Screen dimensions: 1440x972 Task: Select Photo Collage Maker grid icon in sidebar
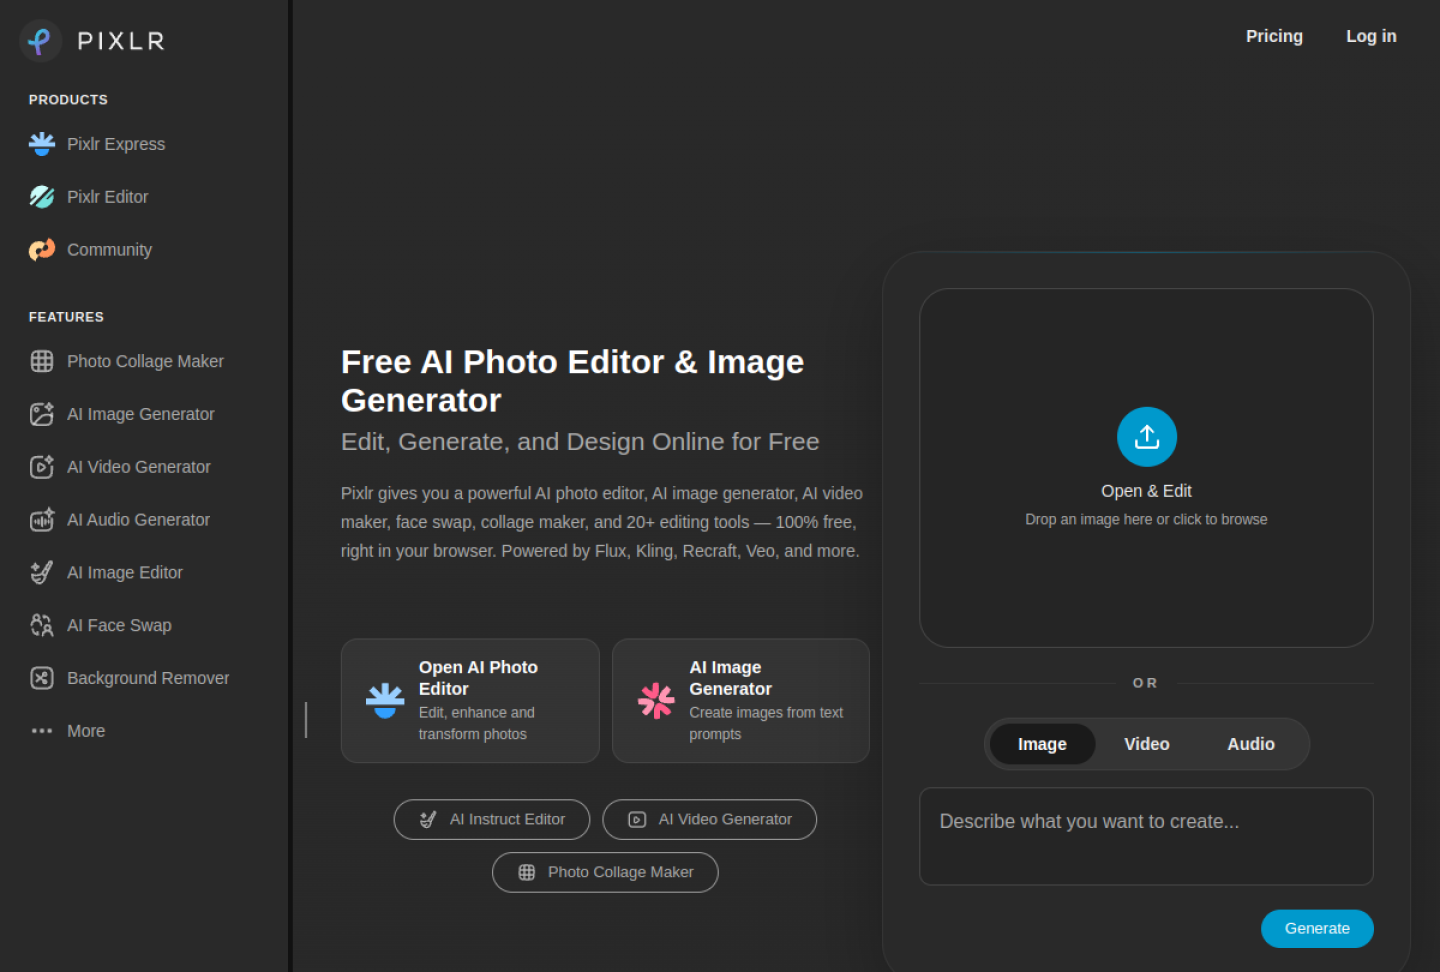click(x=42, y=361)
